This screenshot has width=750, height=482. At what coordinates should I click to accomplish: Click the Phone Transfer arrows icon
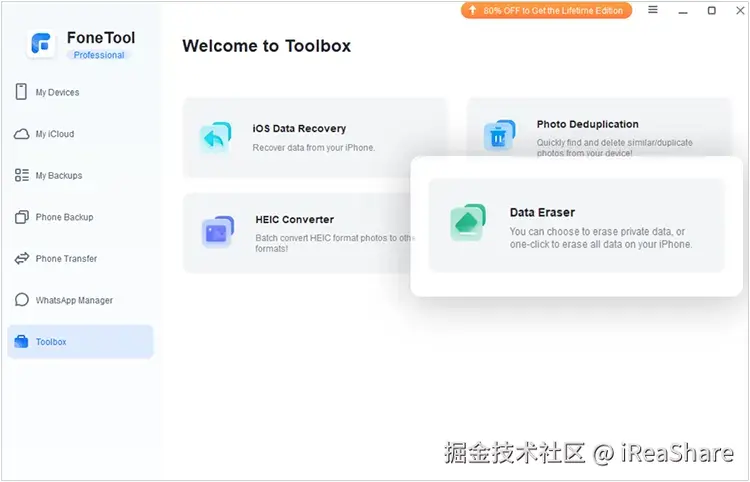point(22,259)
